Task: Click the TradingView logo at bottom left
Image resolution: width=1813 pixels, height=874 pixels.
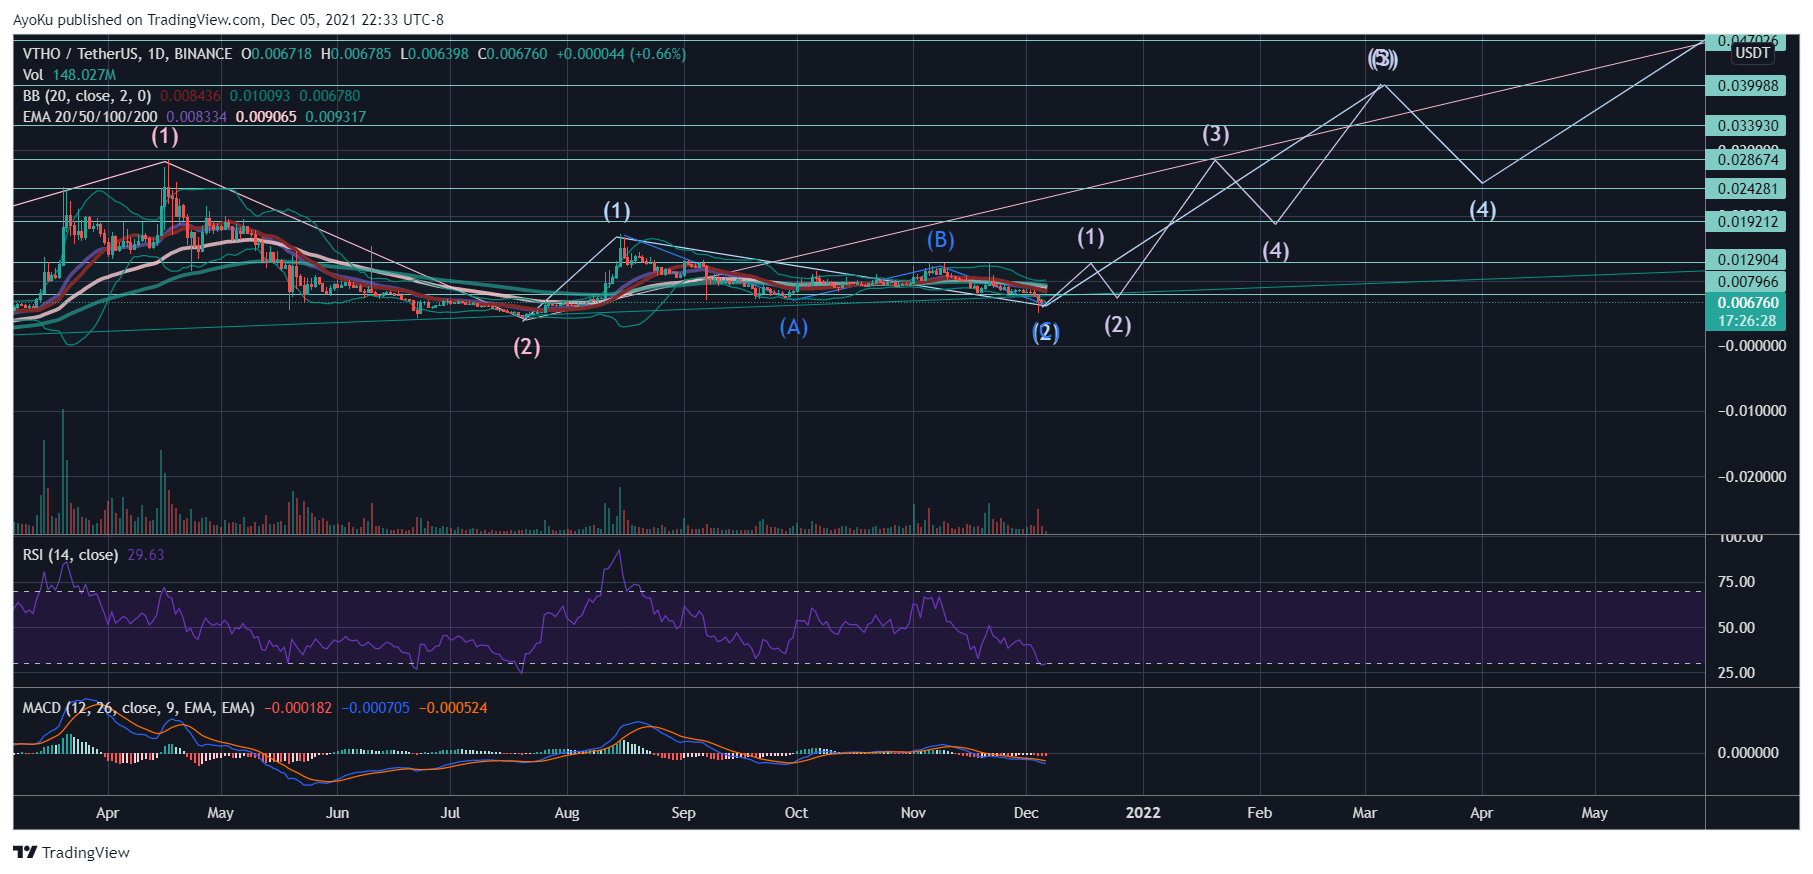Action: (71, 853)
